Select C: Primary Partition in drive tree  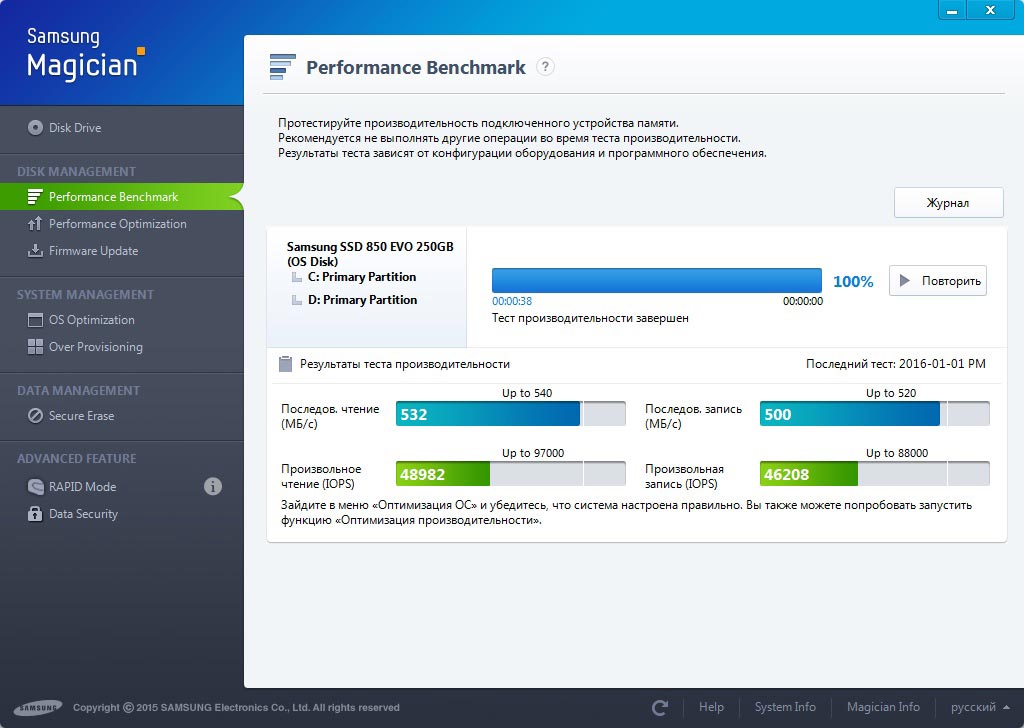[361, 277]
